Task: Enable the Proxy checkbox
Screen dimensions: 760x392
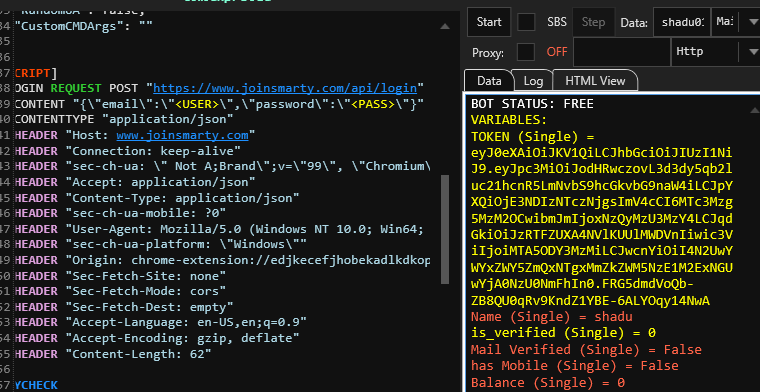Action: [x=526, y=52]
